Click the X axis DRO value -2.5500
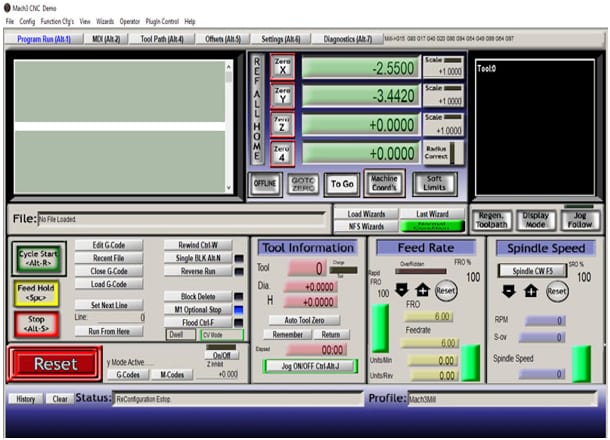Screen dimensions: 610x440 point(361,68)
